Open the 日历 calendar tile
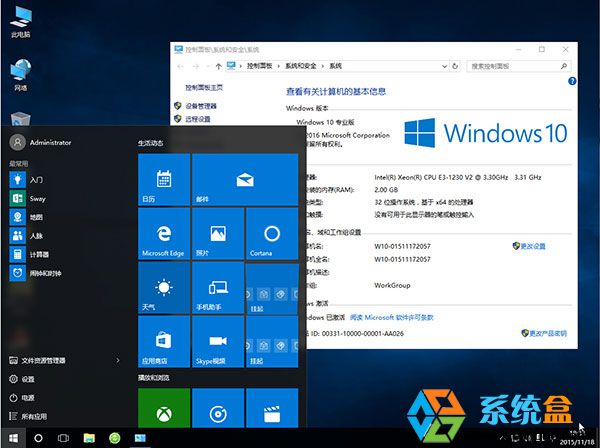The height and width of the screenshot is (448, 600). pos(164,179)
